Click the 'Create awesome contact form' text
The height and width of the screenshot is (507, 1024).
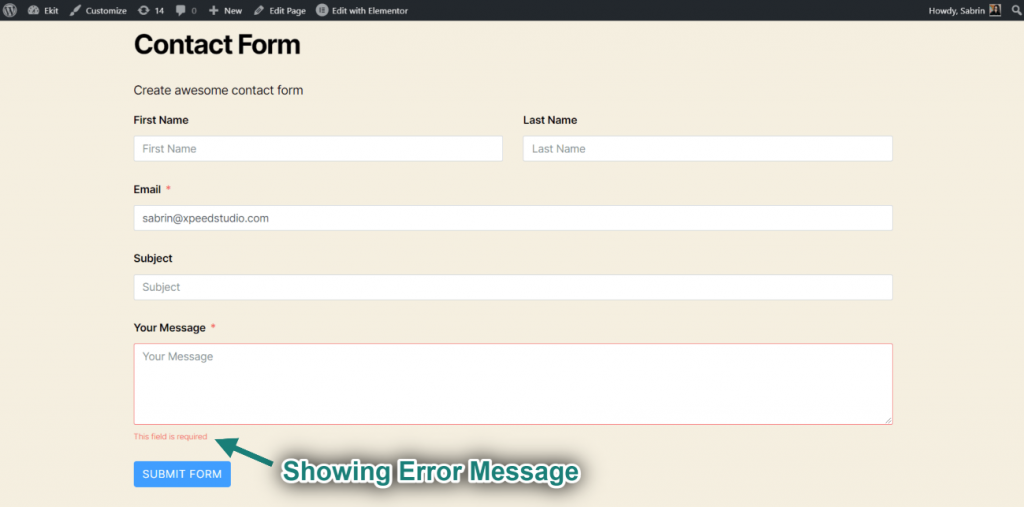218,90
